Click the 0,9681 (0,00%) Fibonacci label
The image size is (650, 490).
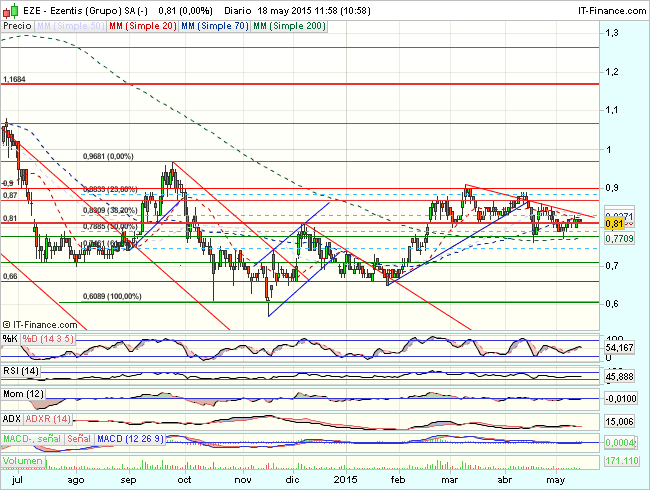[108, 156]
